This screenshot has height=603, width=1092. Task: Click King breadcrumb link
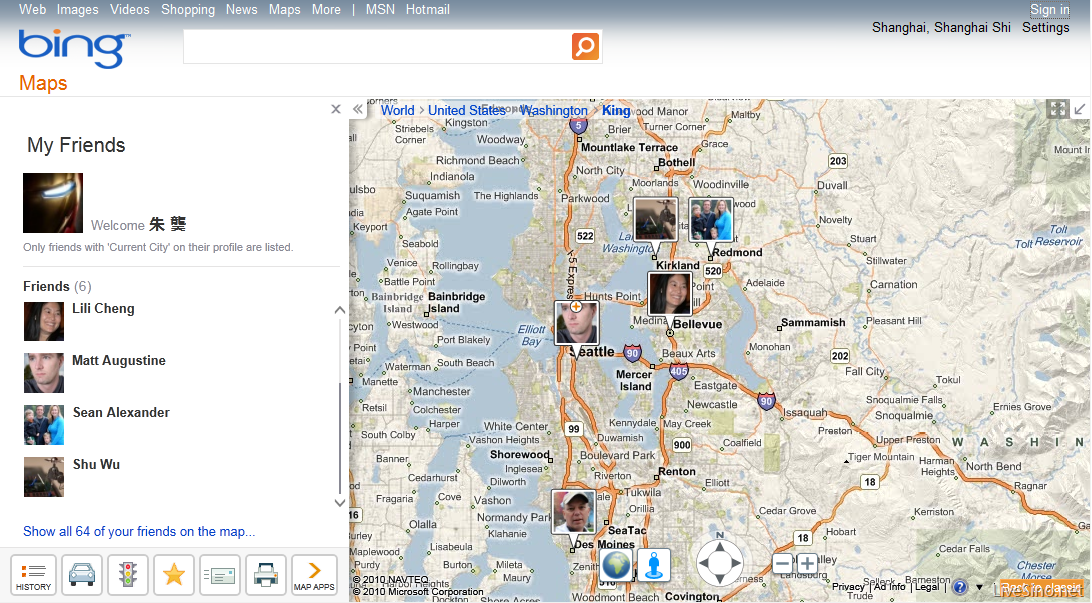coord(616,111)
